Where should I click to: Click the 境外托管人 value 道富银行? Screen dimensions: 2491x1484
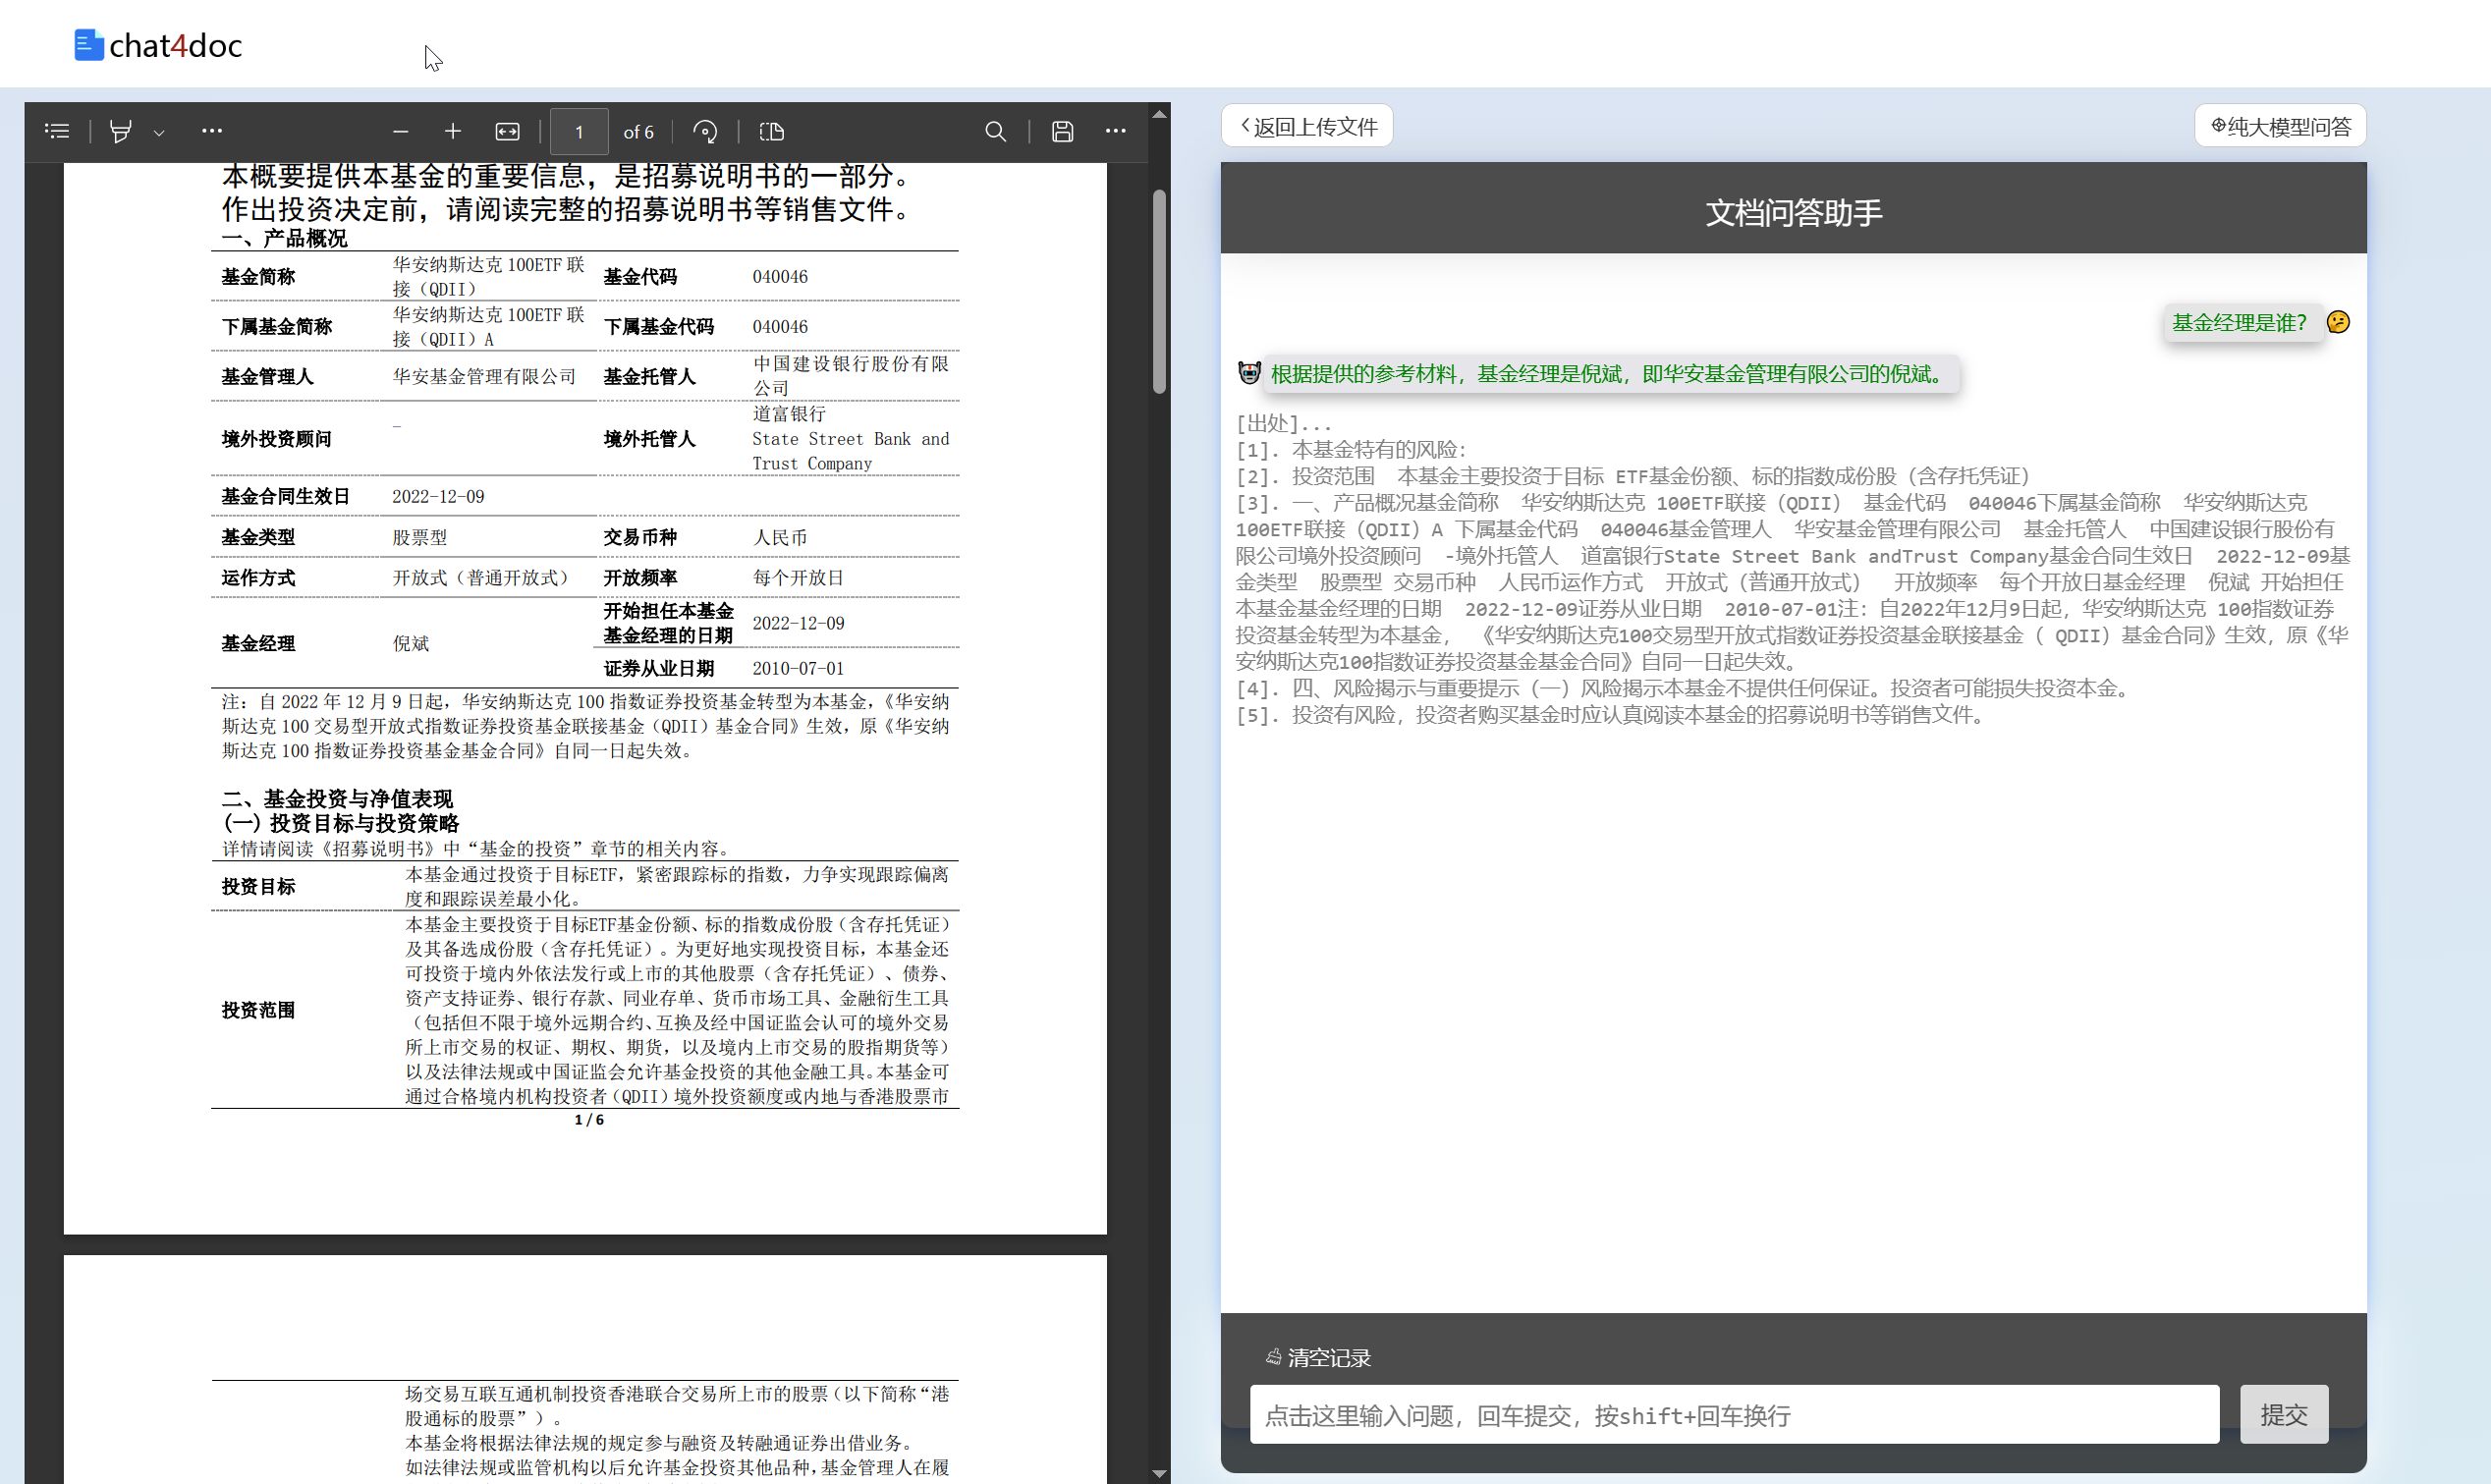[789, 414]
